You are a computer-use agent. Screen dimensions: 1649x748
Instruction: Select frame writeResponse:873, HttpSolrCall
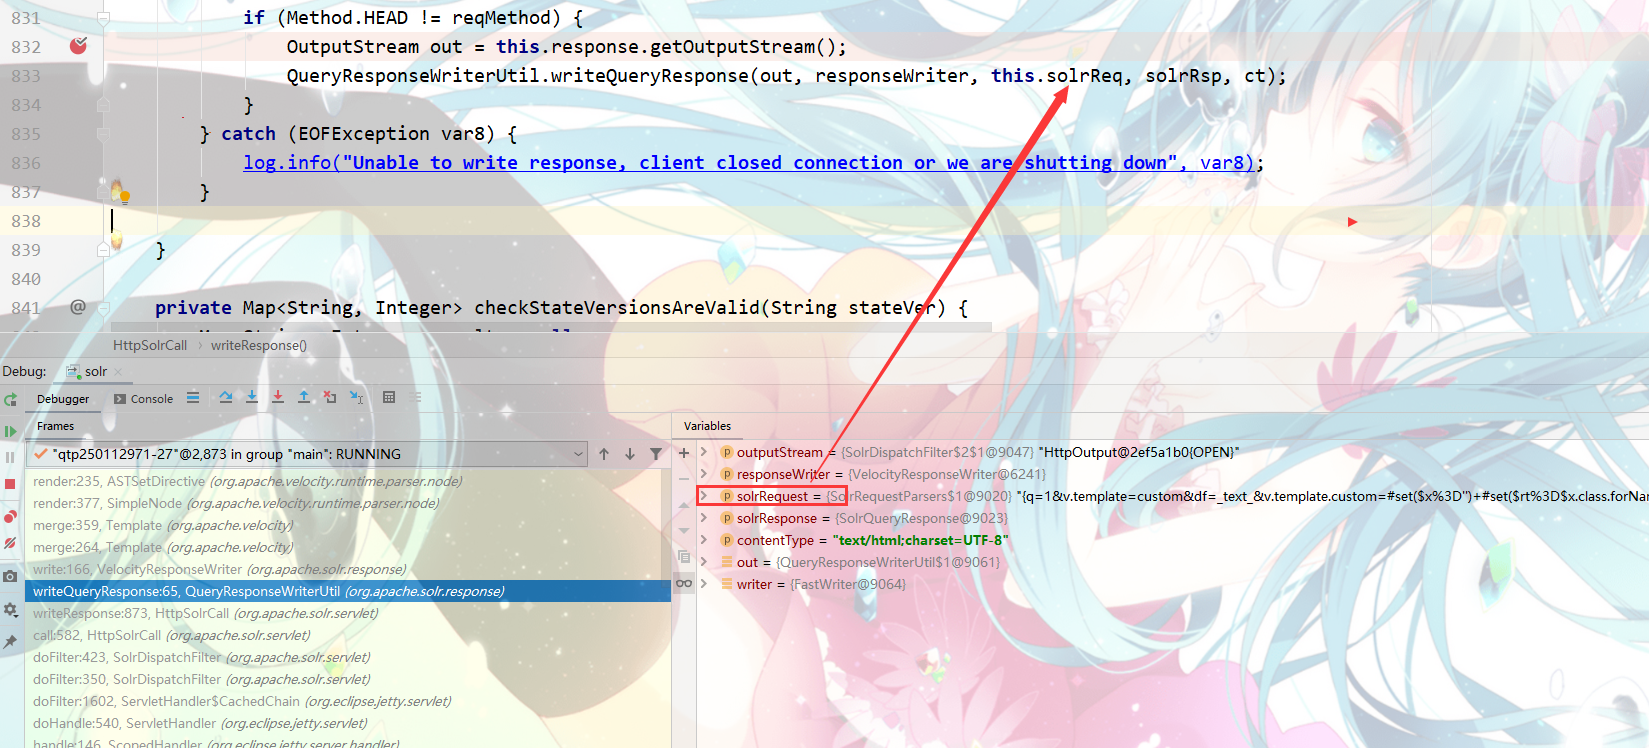coord(348,613)
